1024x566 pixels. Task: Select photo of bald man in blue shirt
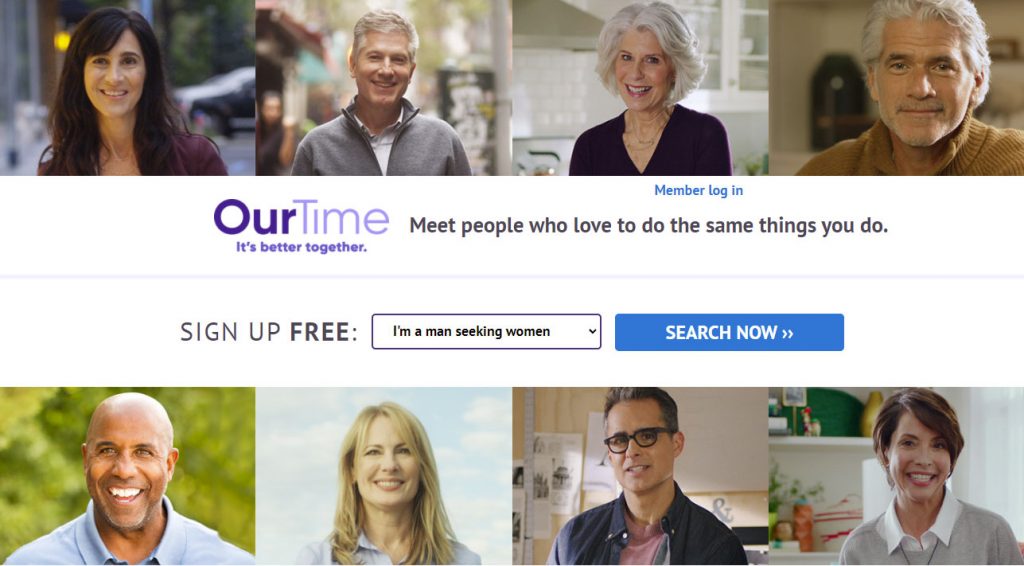[127, 476]
